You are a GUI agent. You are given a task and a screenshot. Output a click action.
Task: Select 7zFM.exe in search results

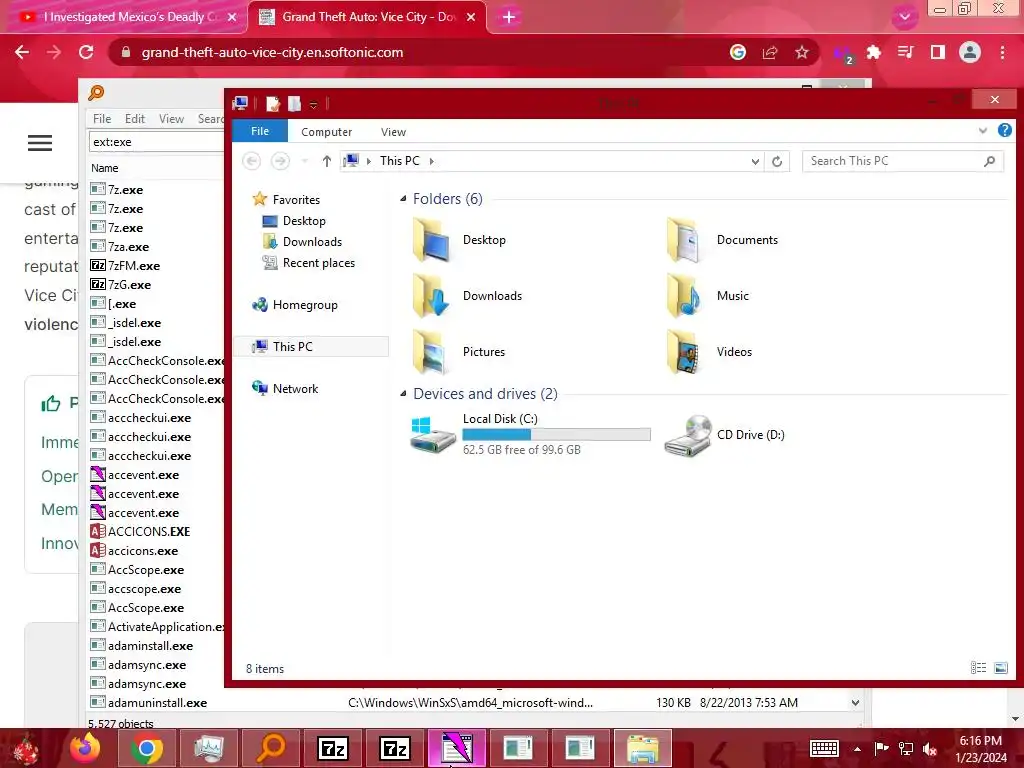point(133,266)
